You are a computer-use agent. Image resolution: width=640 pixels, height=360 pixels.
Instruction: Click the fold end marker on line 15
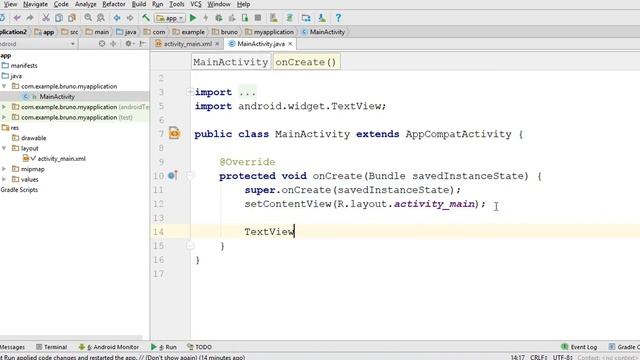(x=190, y=245)
